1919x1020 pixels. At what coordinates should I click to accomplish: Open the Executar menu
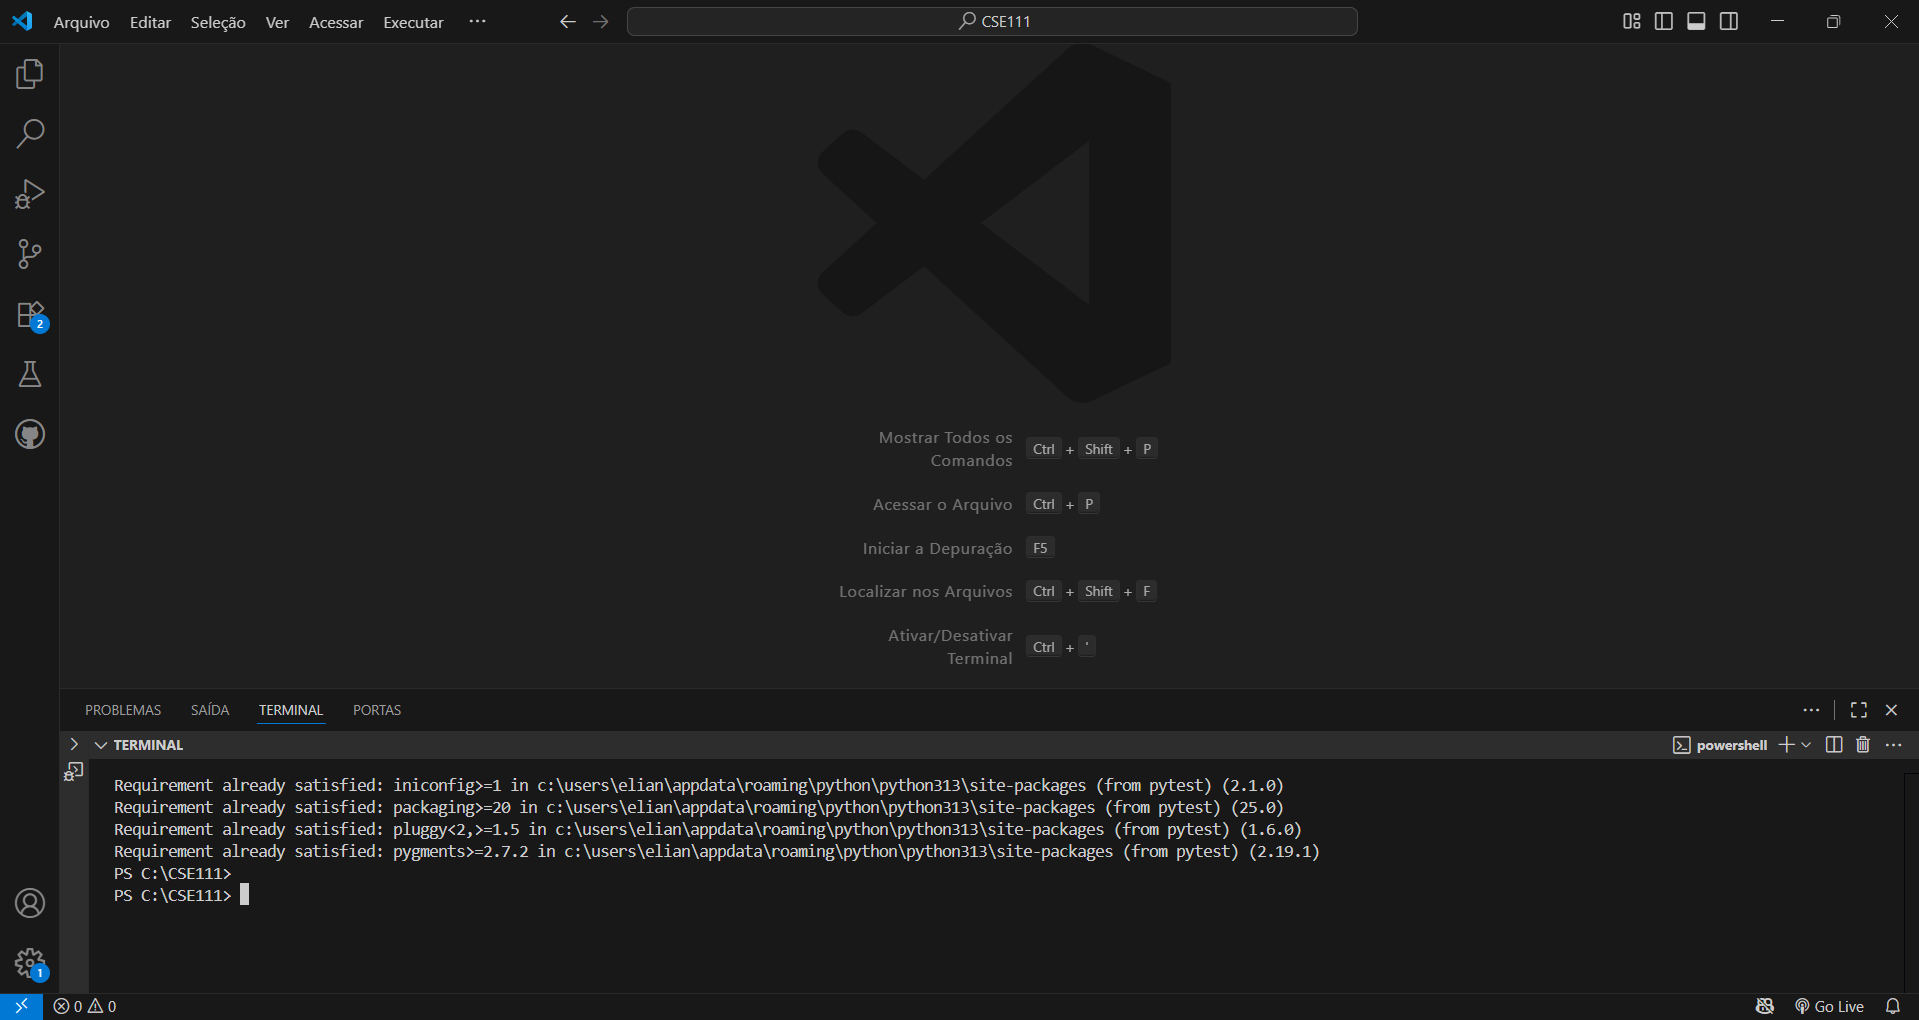413,22
